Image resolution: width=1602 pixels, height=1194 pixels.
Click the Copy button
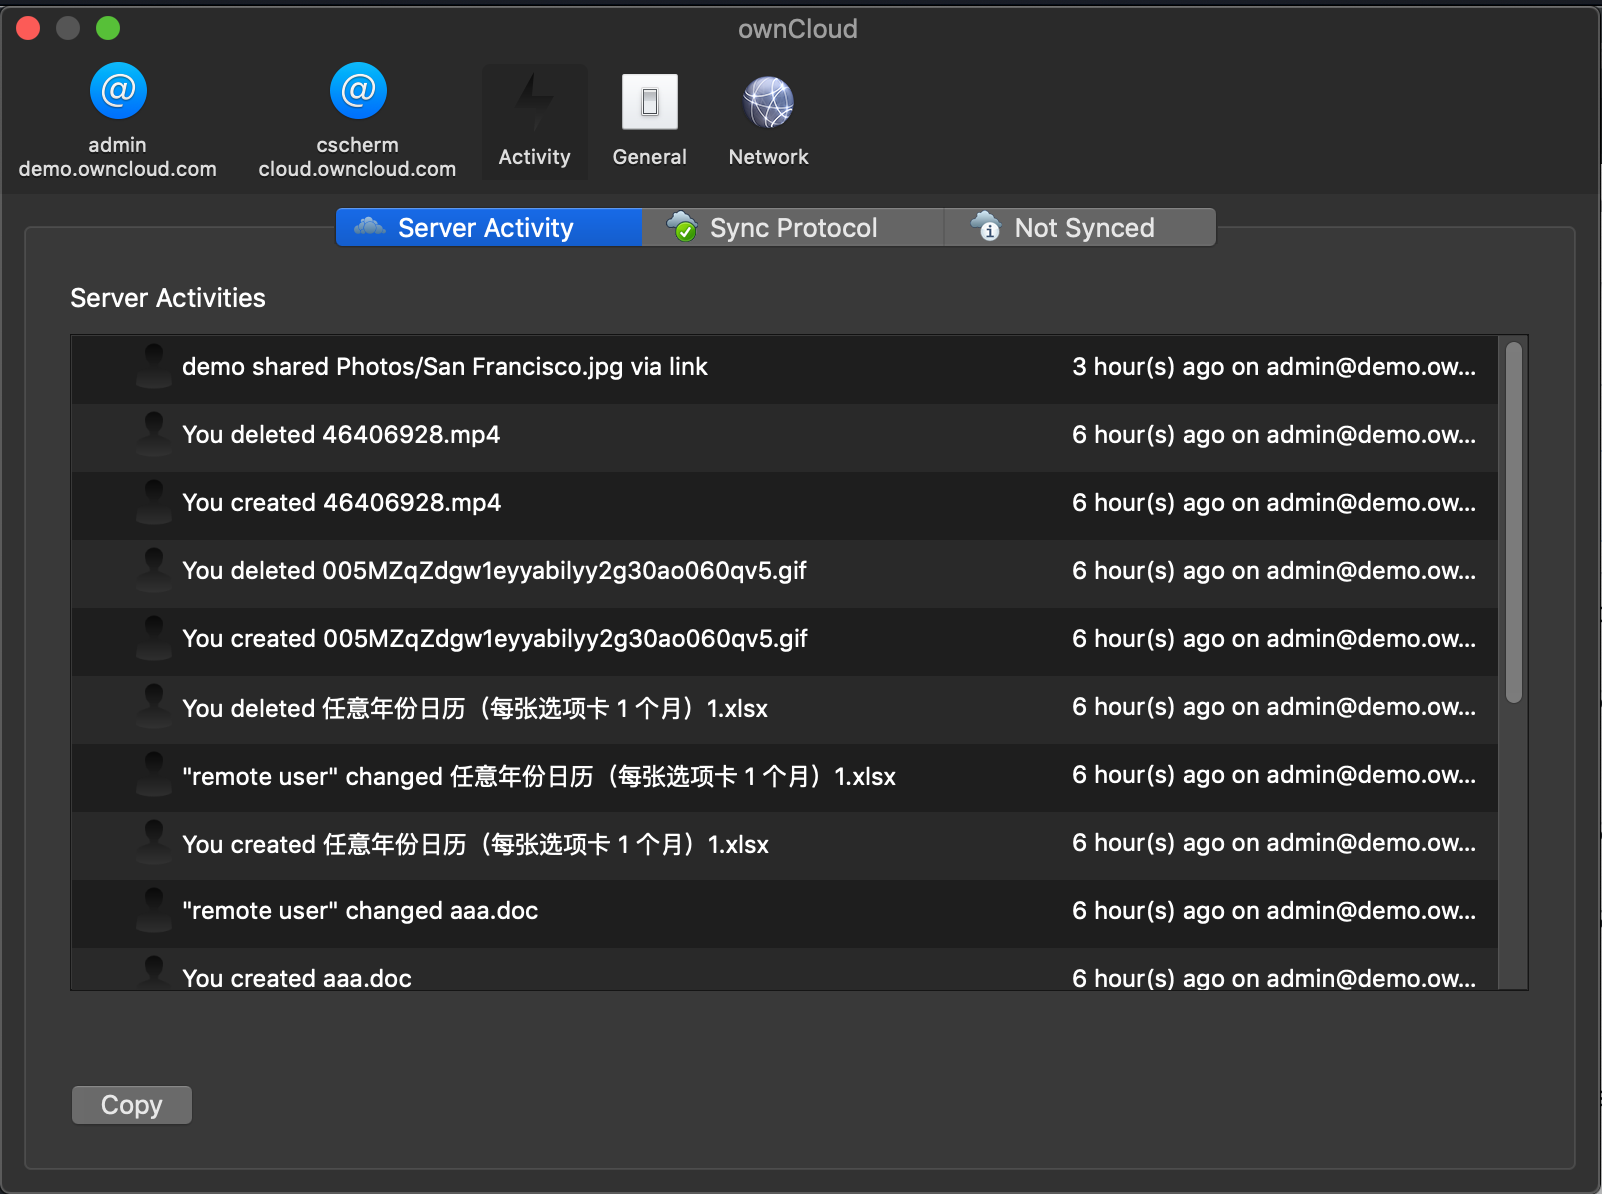(132, 1105)
